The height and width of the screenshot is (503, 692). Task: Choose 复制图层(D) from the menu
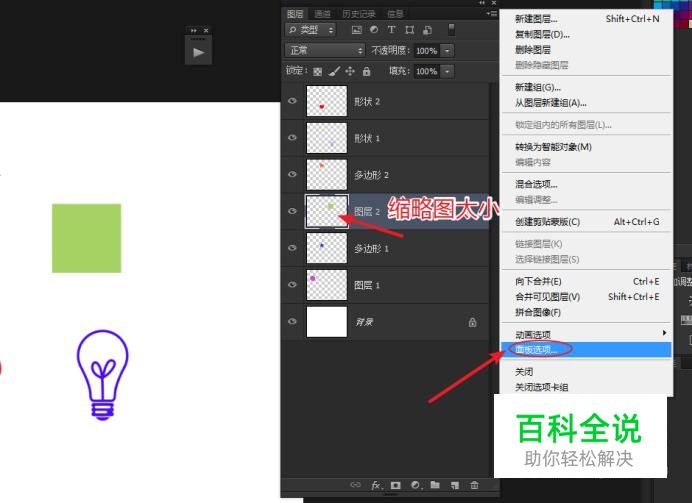pos(586,34)
